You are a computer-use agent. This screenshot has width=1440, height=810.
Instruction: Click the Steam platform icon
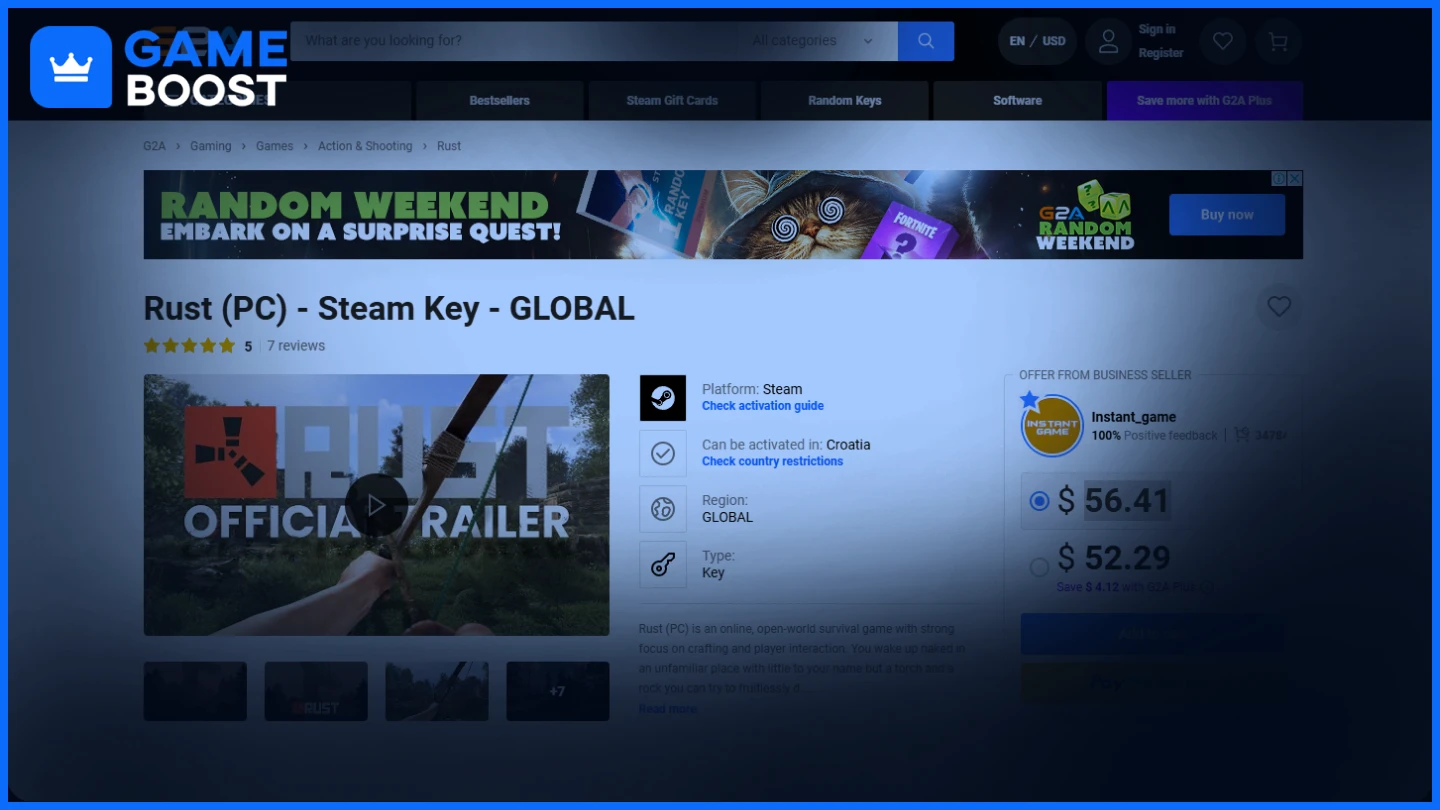pyautogui.click(x=663, y=398)
